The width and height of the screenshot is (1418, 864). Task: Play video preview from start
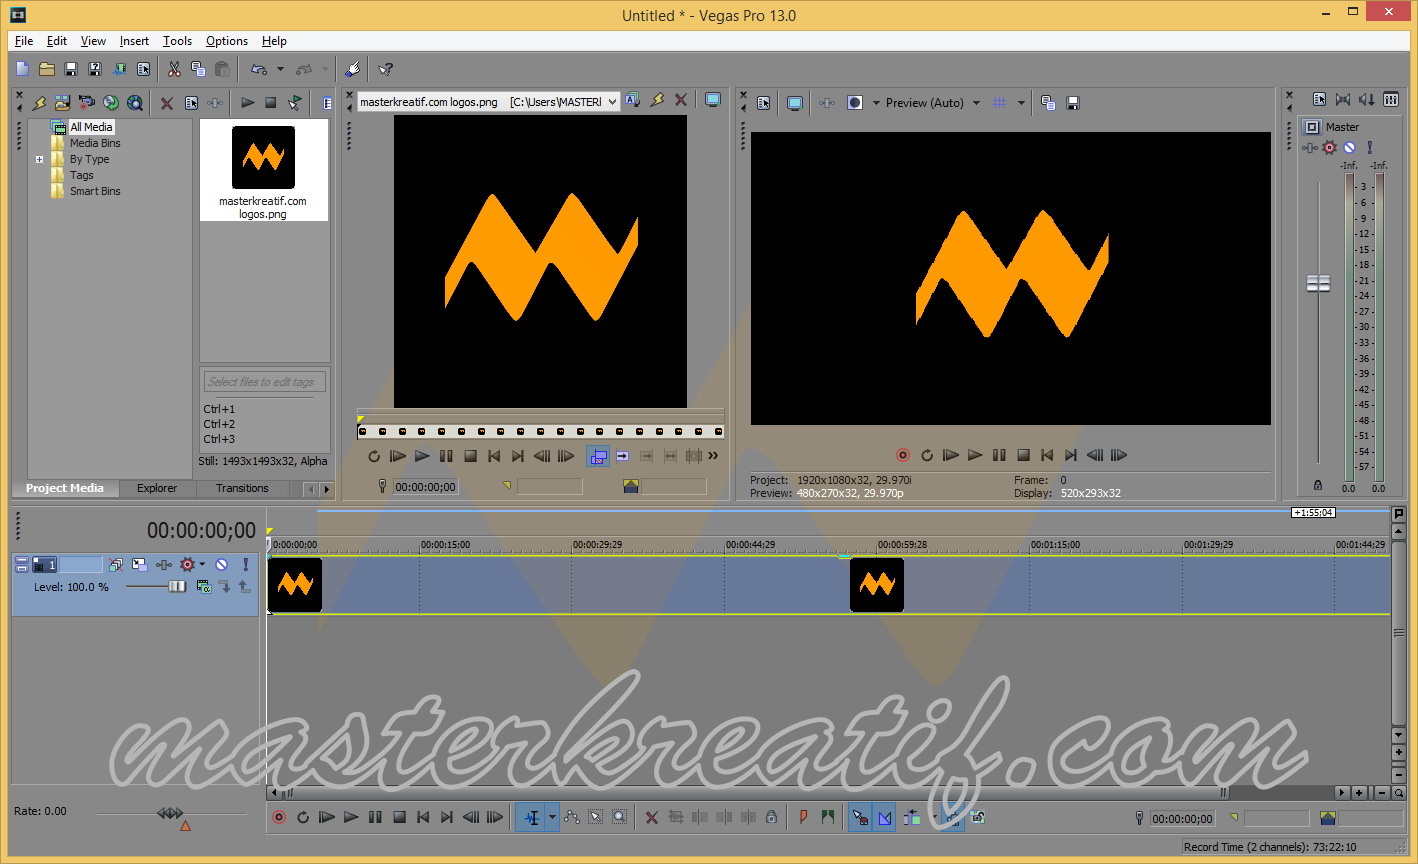click(951, 455)
